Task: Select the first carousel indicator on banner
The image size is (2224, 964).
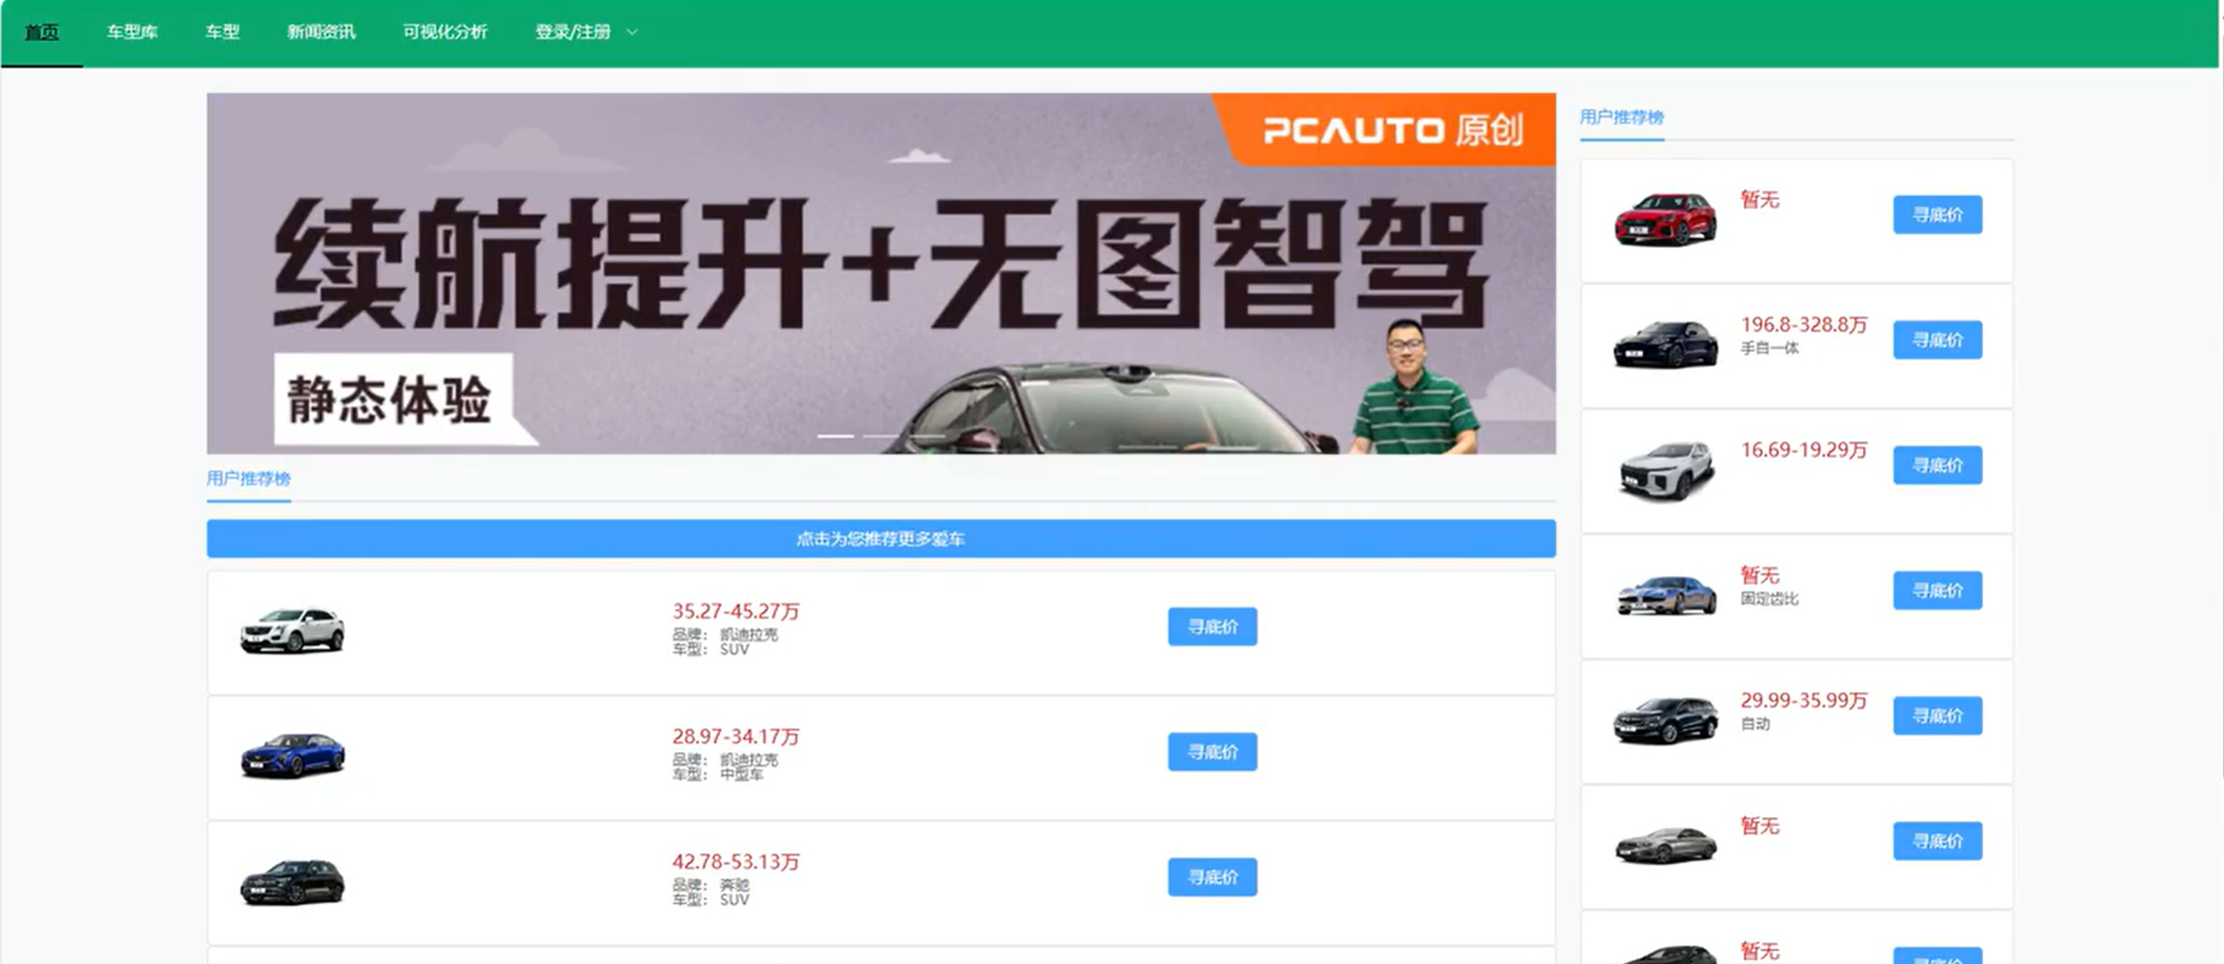Action: pyautogui.click(x=836, y=436)
